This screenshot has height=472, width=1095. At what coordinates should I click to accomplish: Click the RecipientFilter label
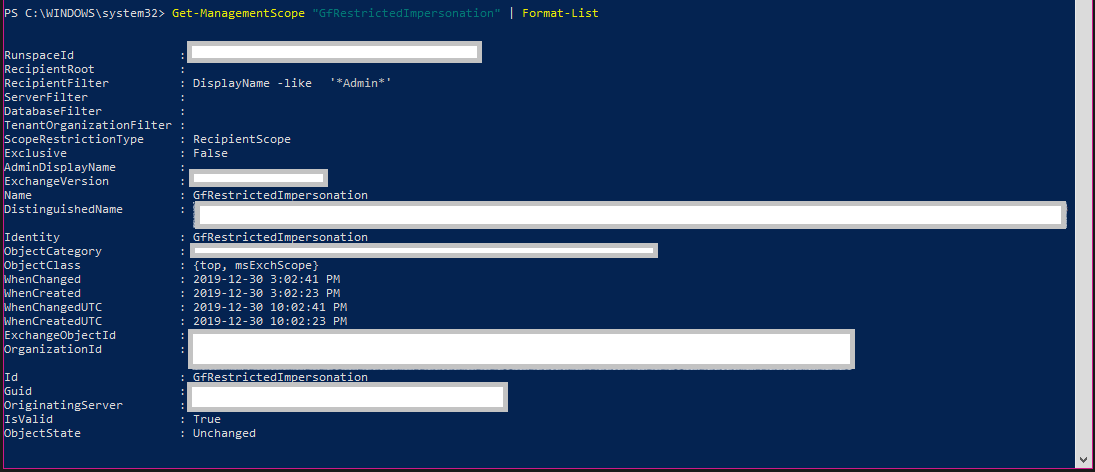coord(57,83)
